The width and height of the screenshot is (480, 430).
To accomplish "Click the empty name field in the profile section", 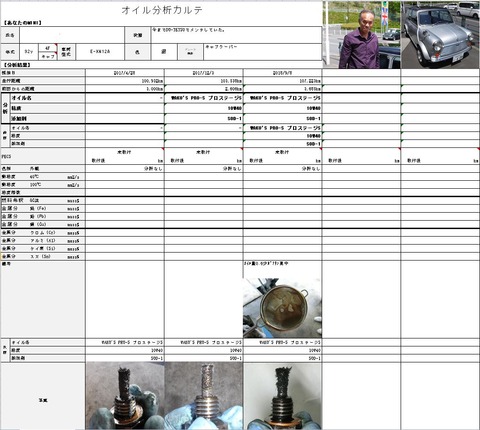I will click(x=72, y=35).
